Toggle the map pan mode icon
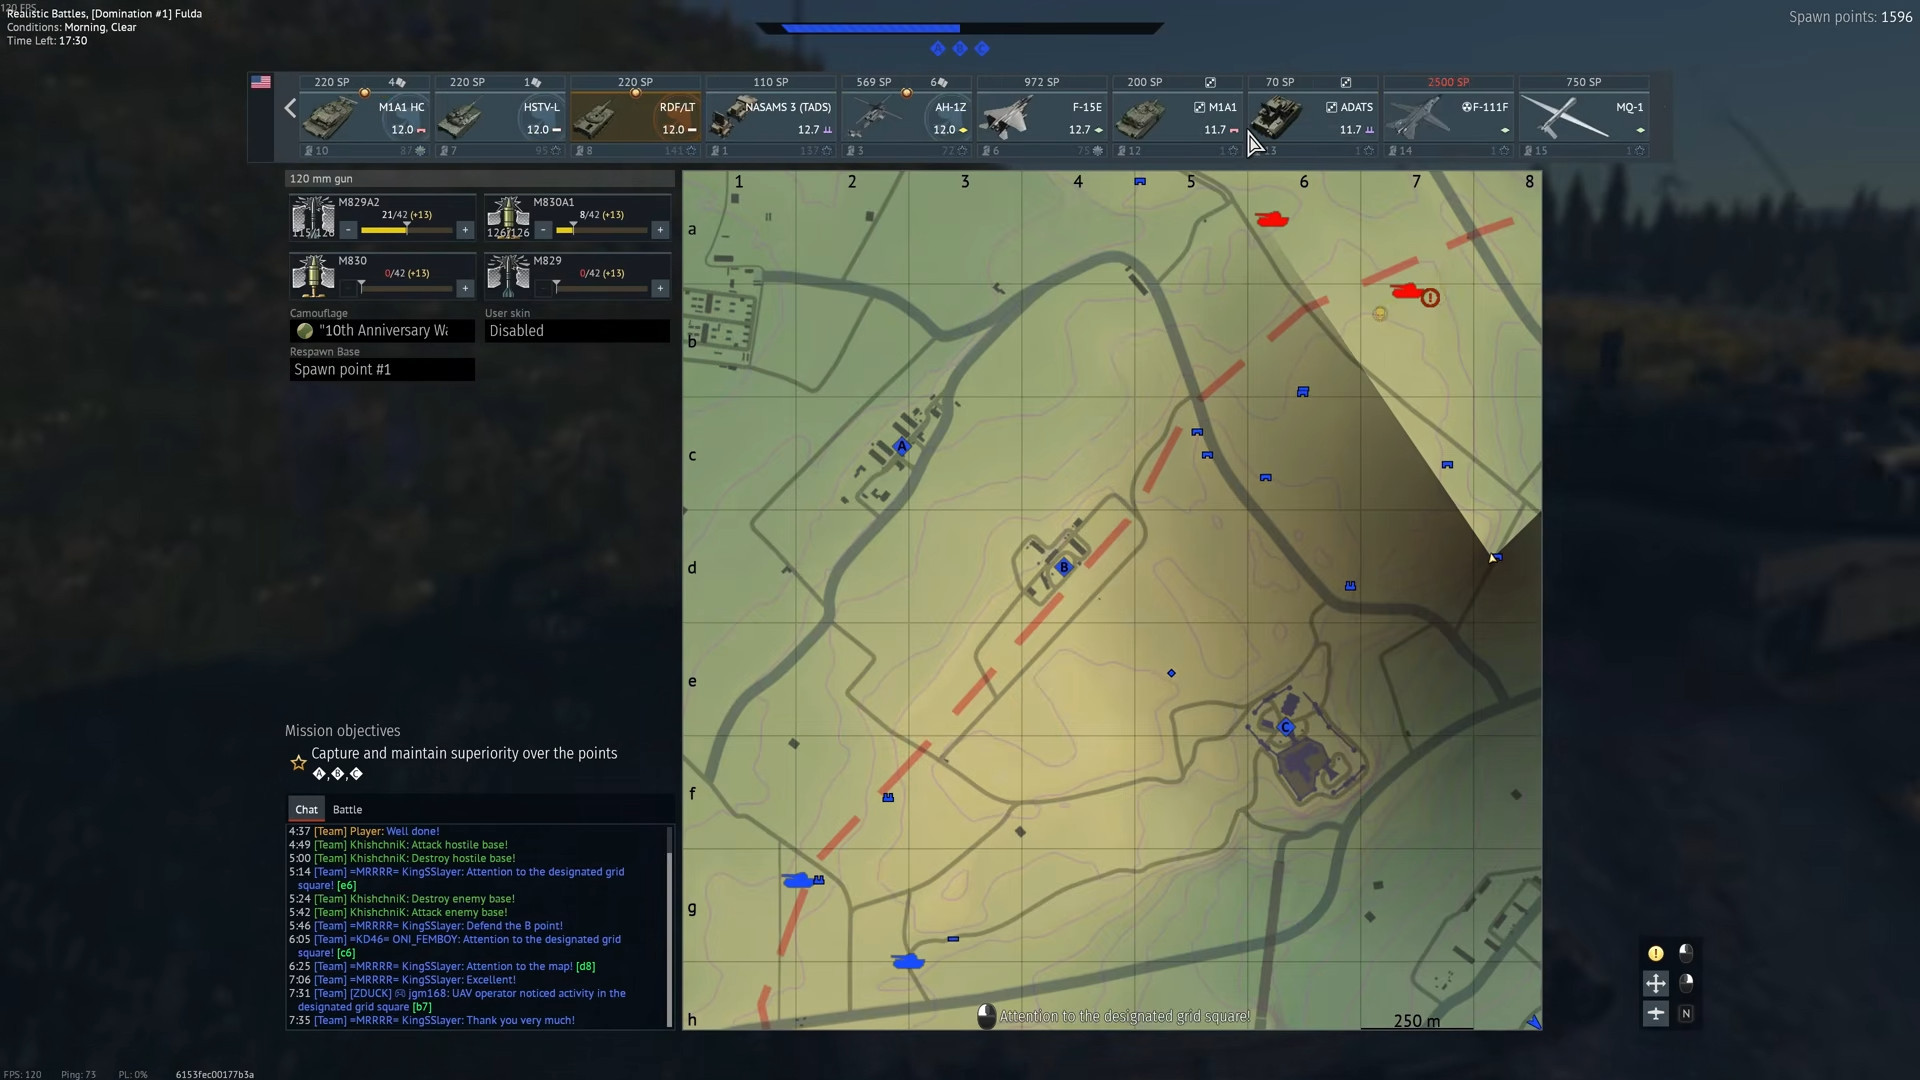 [x=1655, y=983]
